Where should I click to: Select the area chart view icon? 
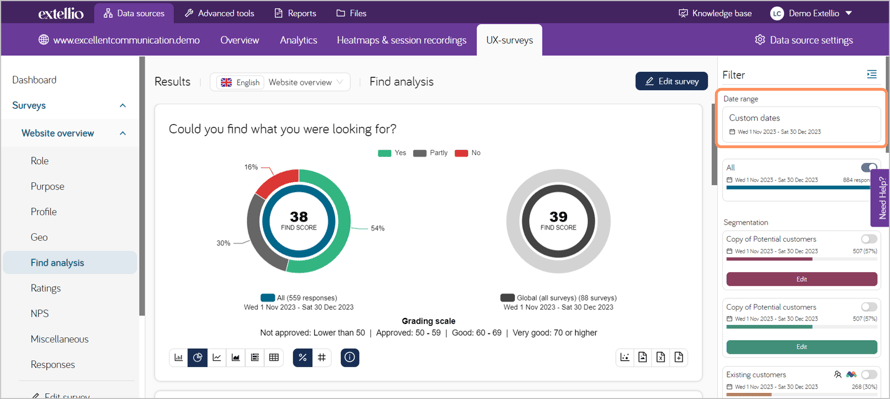pyautogui.click(x=236, y=358)
